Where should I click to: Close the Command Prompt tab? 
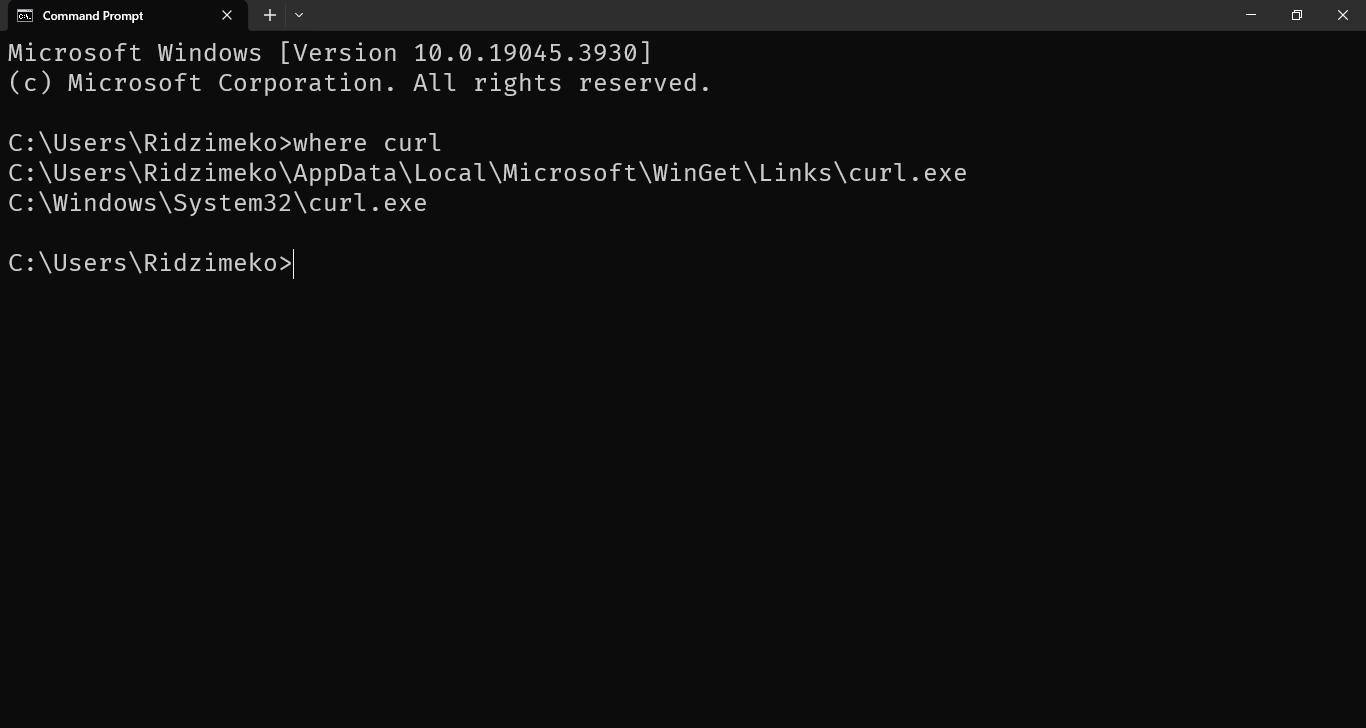tap(227, 15)
